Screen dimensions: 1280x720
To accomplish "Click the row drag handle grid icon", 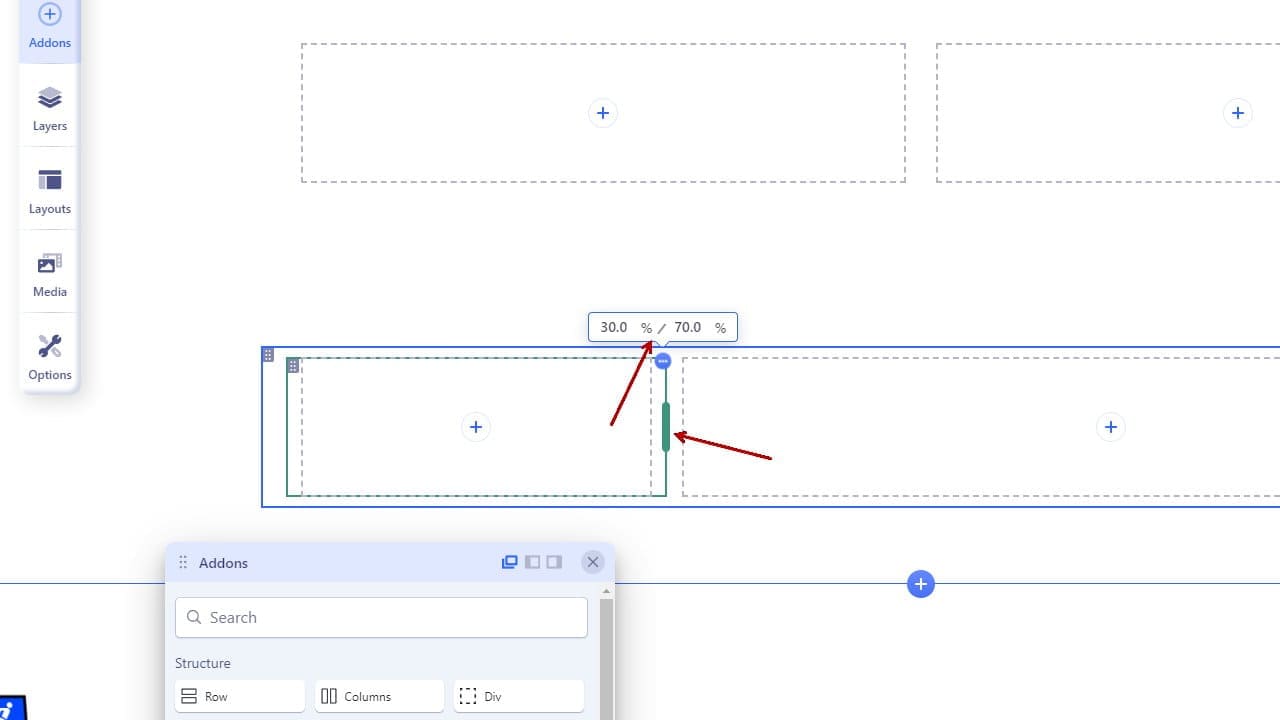I will [x=268, y=355].
